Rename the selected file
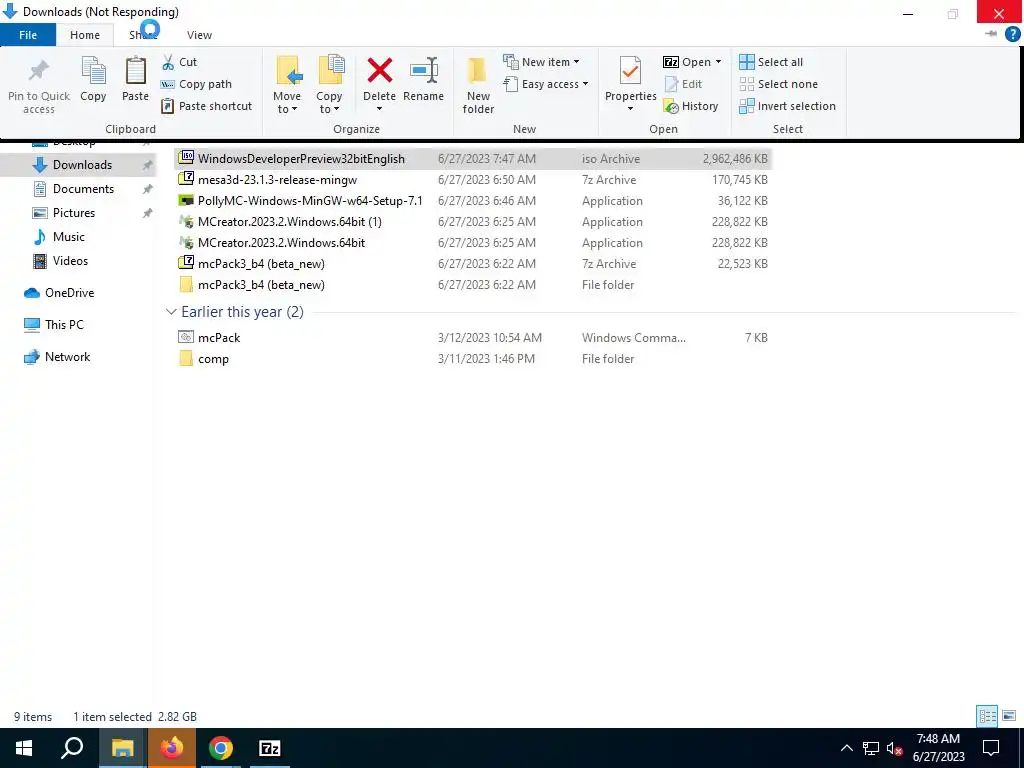Viewport: 1024px width, 768px height. coord(423,79)
